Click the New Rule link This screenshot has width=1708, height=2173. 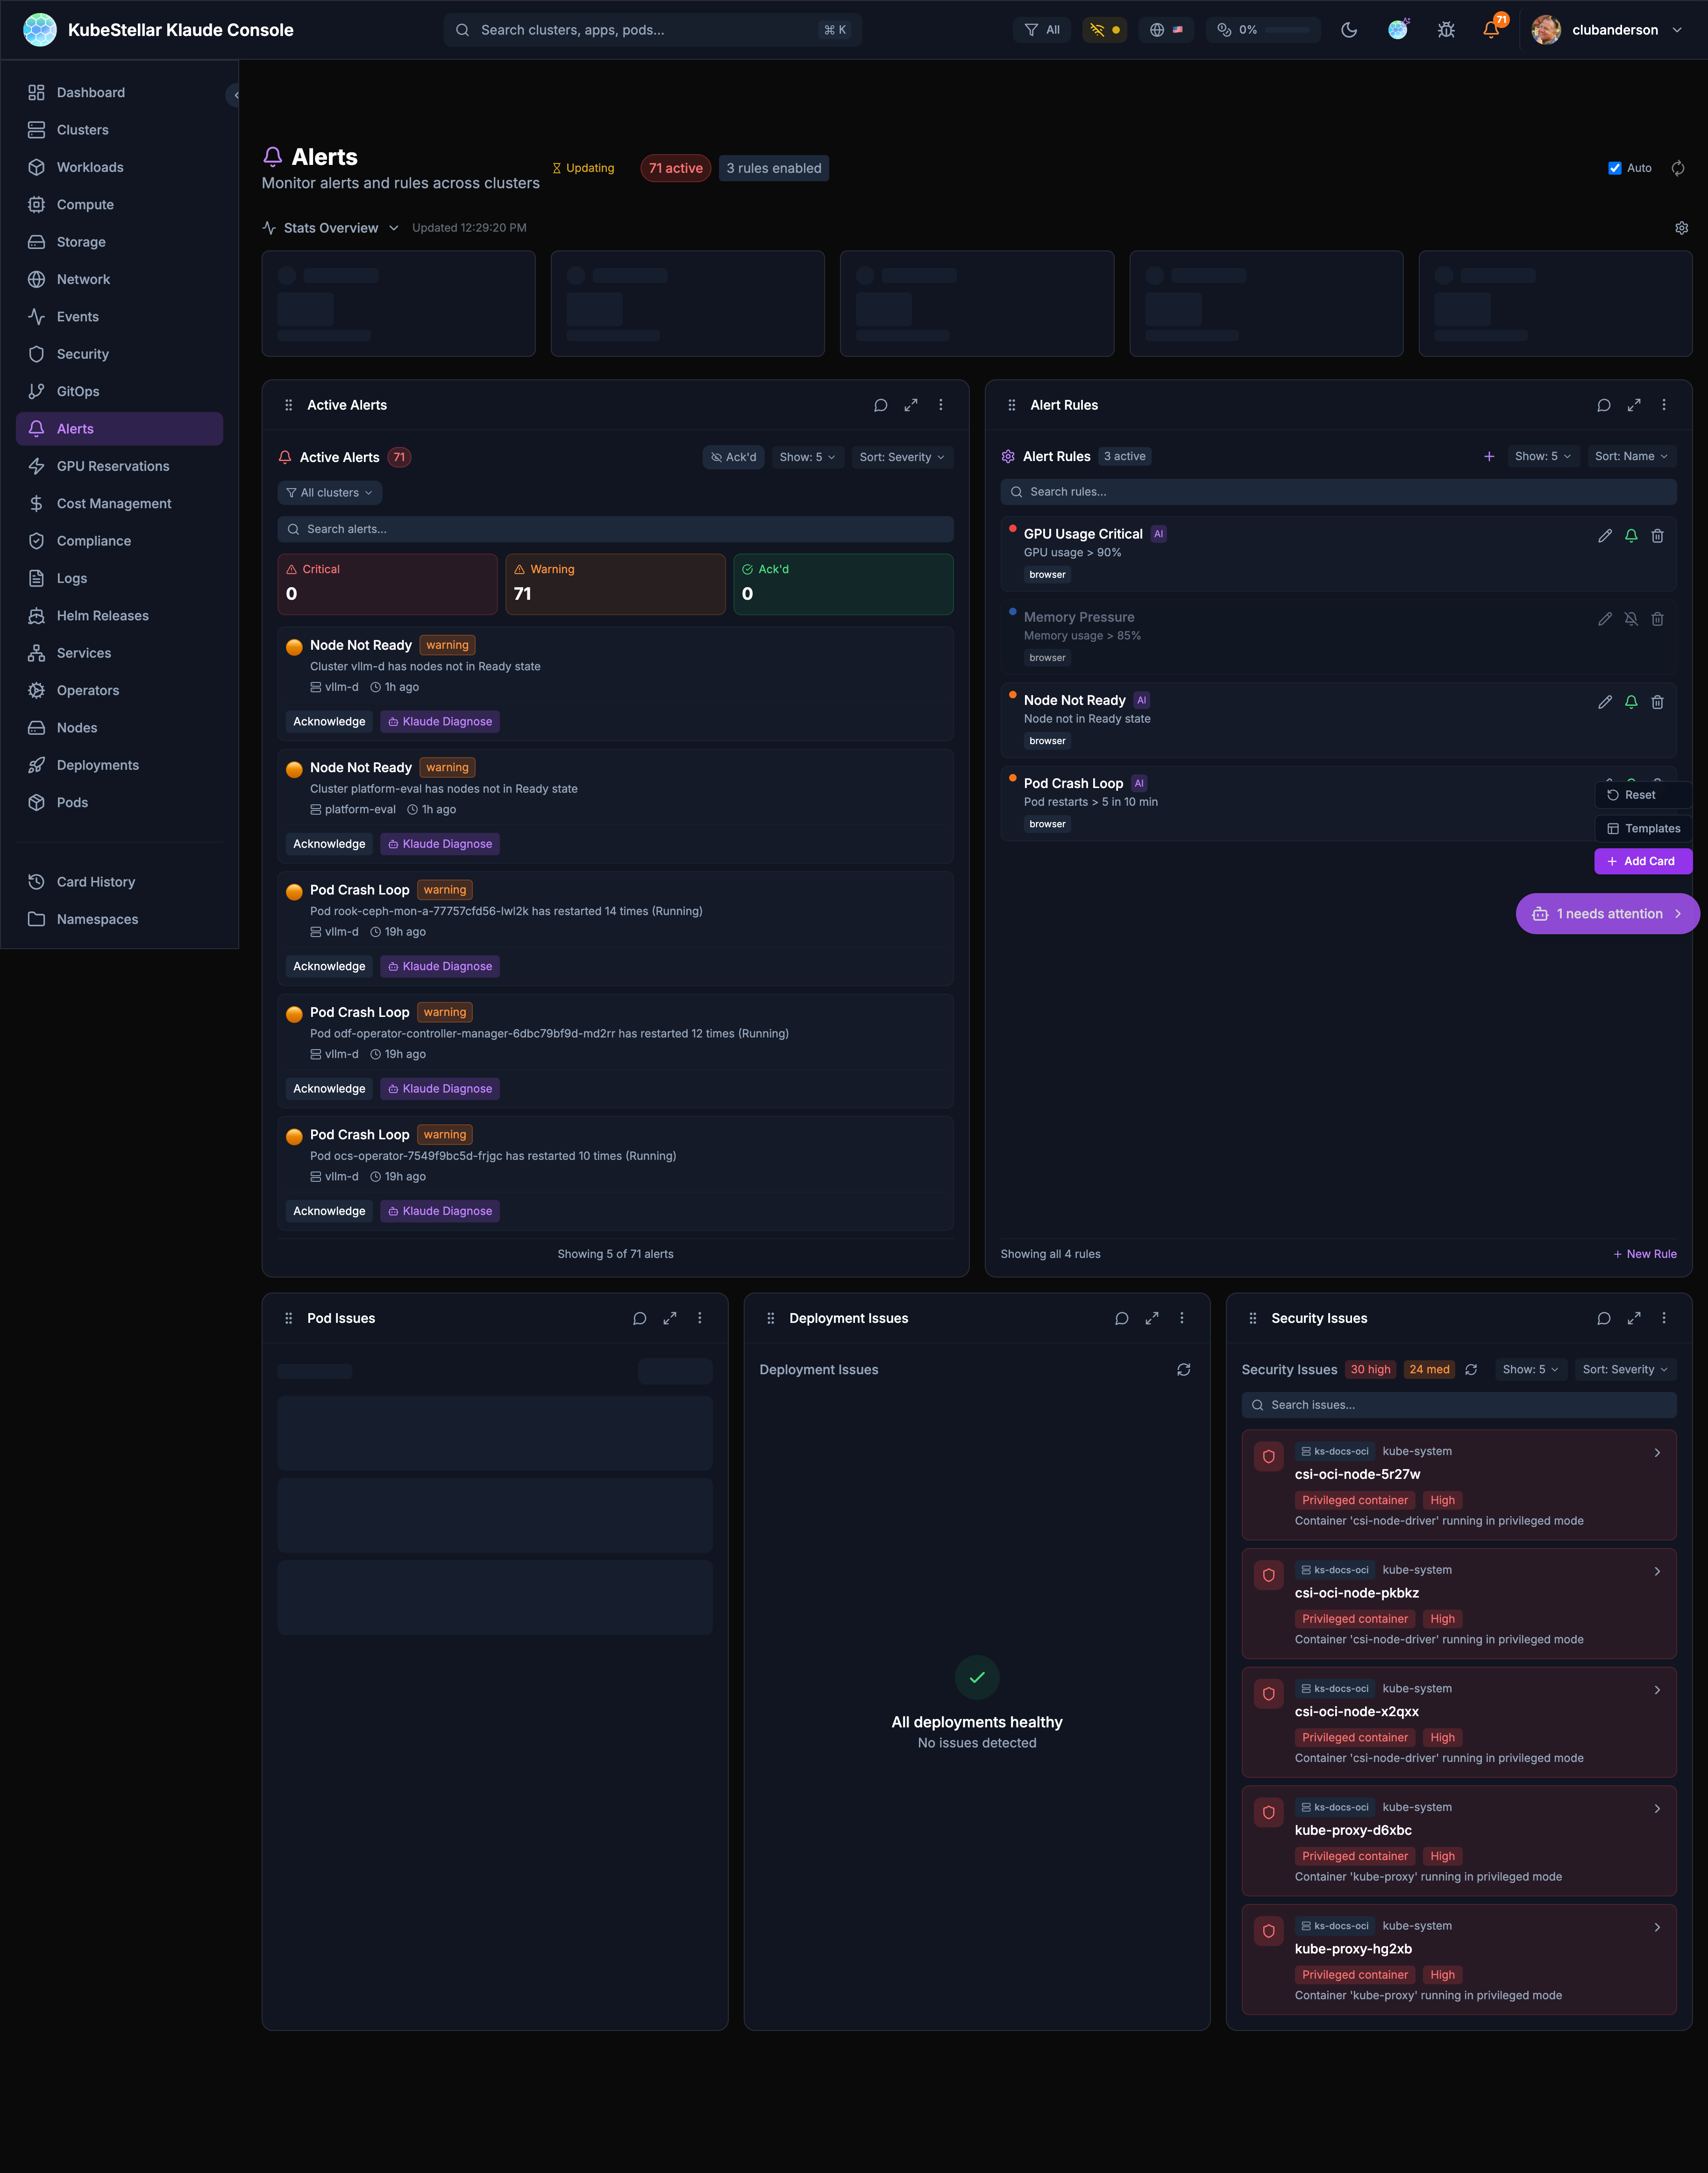1644,1254
